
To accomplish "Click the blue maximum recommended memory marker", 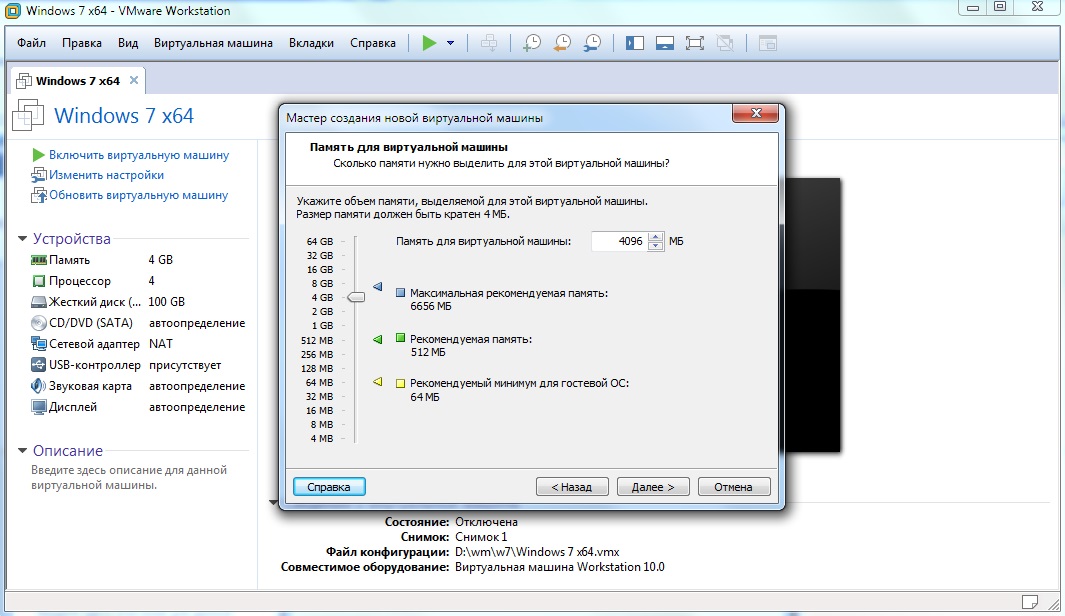I will coord(378,287).
